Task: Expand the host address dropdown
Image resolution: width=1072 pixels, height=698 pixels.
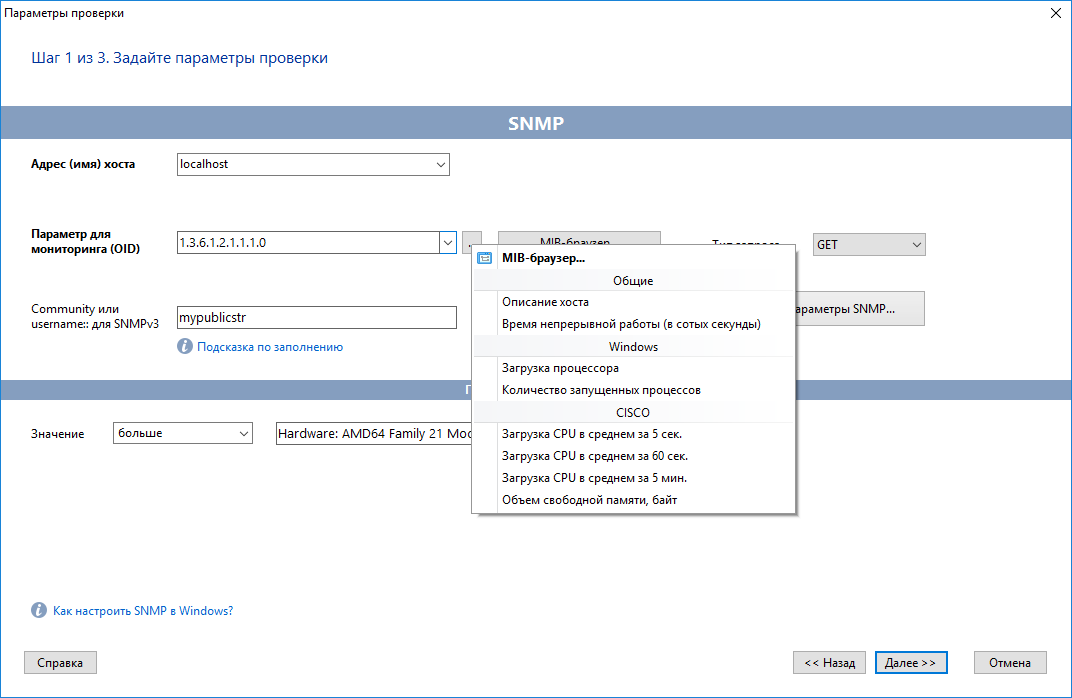Action: [x=440, y=164]
